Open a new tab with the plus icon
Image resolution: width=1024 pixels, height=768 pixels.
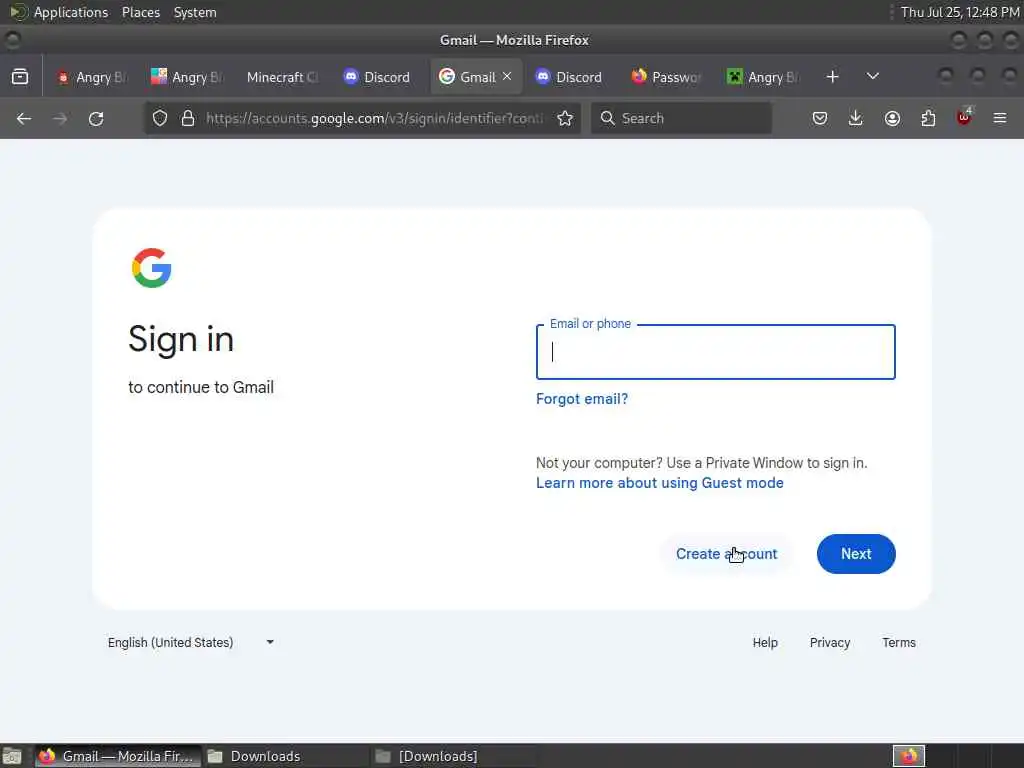point(832,77)
